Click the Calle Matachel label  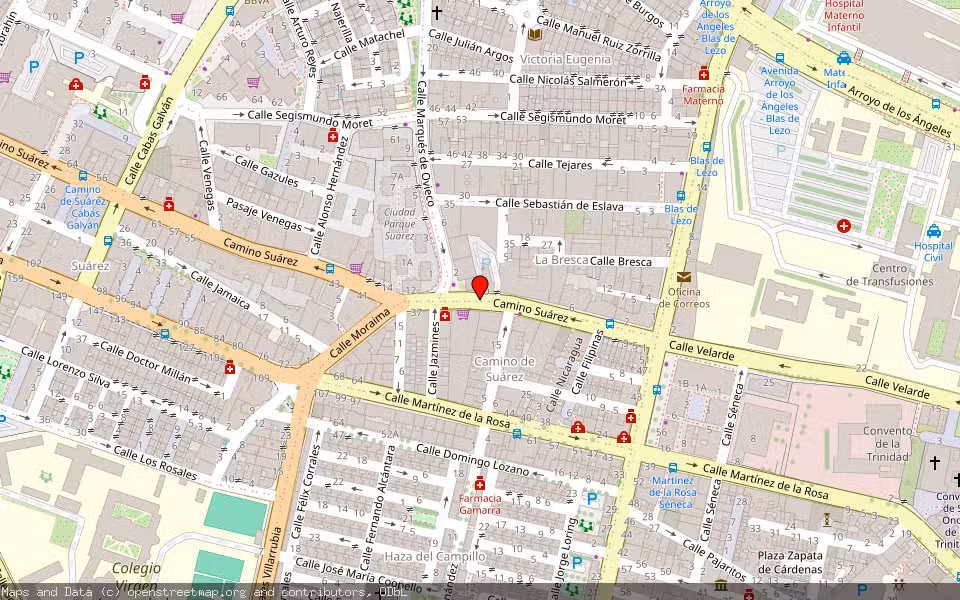(369, 43)
